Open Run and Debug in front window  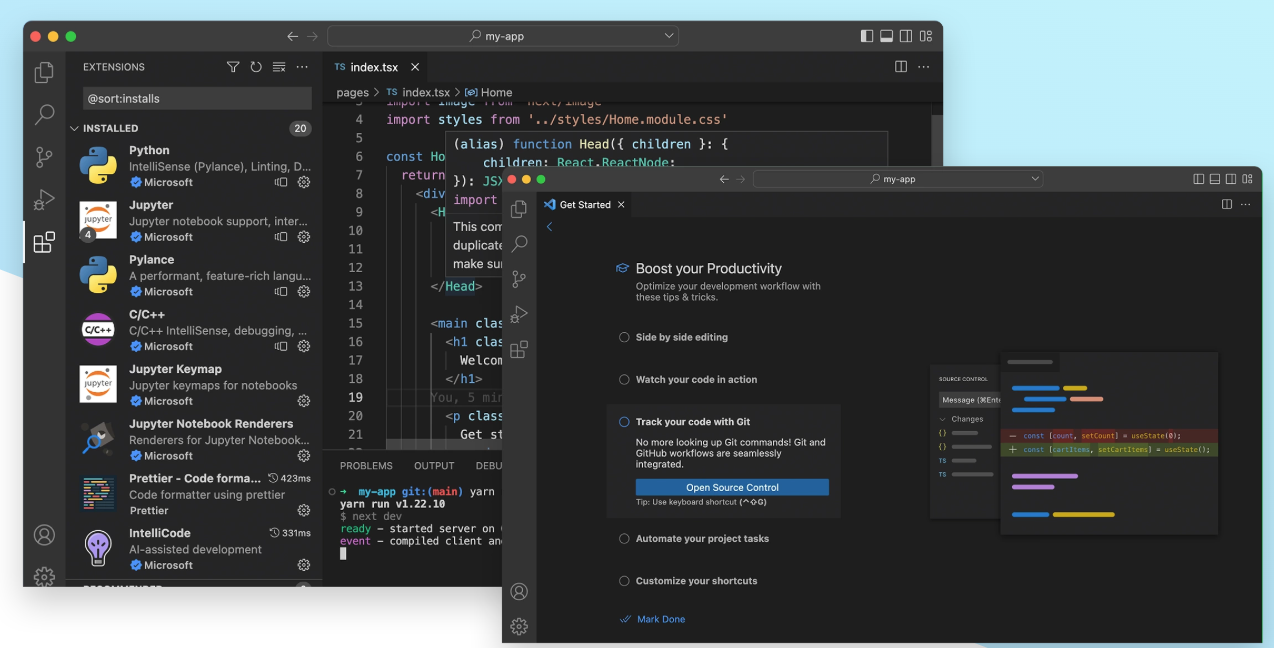(x=519, y=314)
